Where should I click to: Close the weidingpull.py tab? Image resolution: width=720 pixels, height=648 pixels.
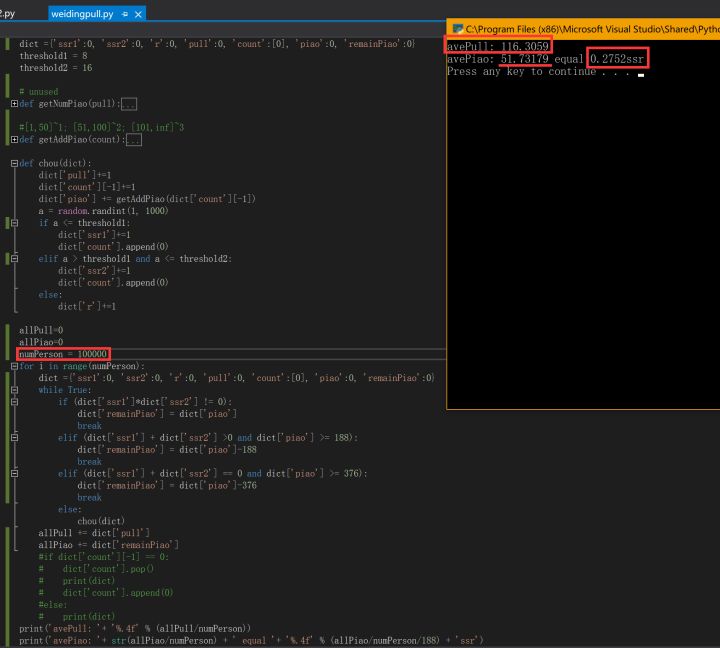138,14
